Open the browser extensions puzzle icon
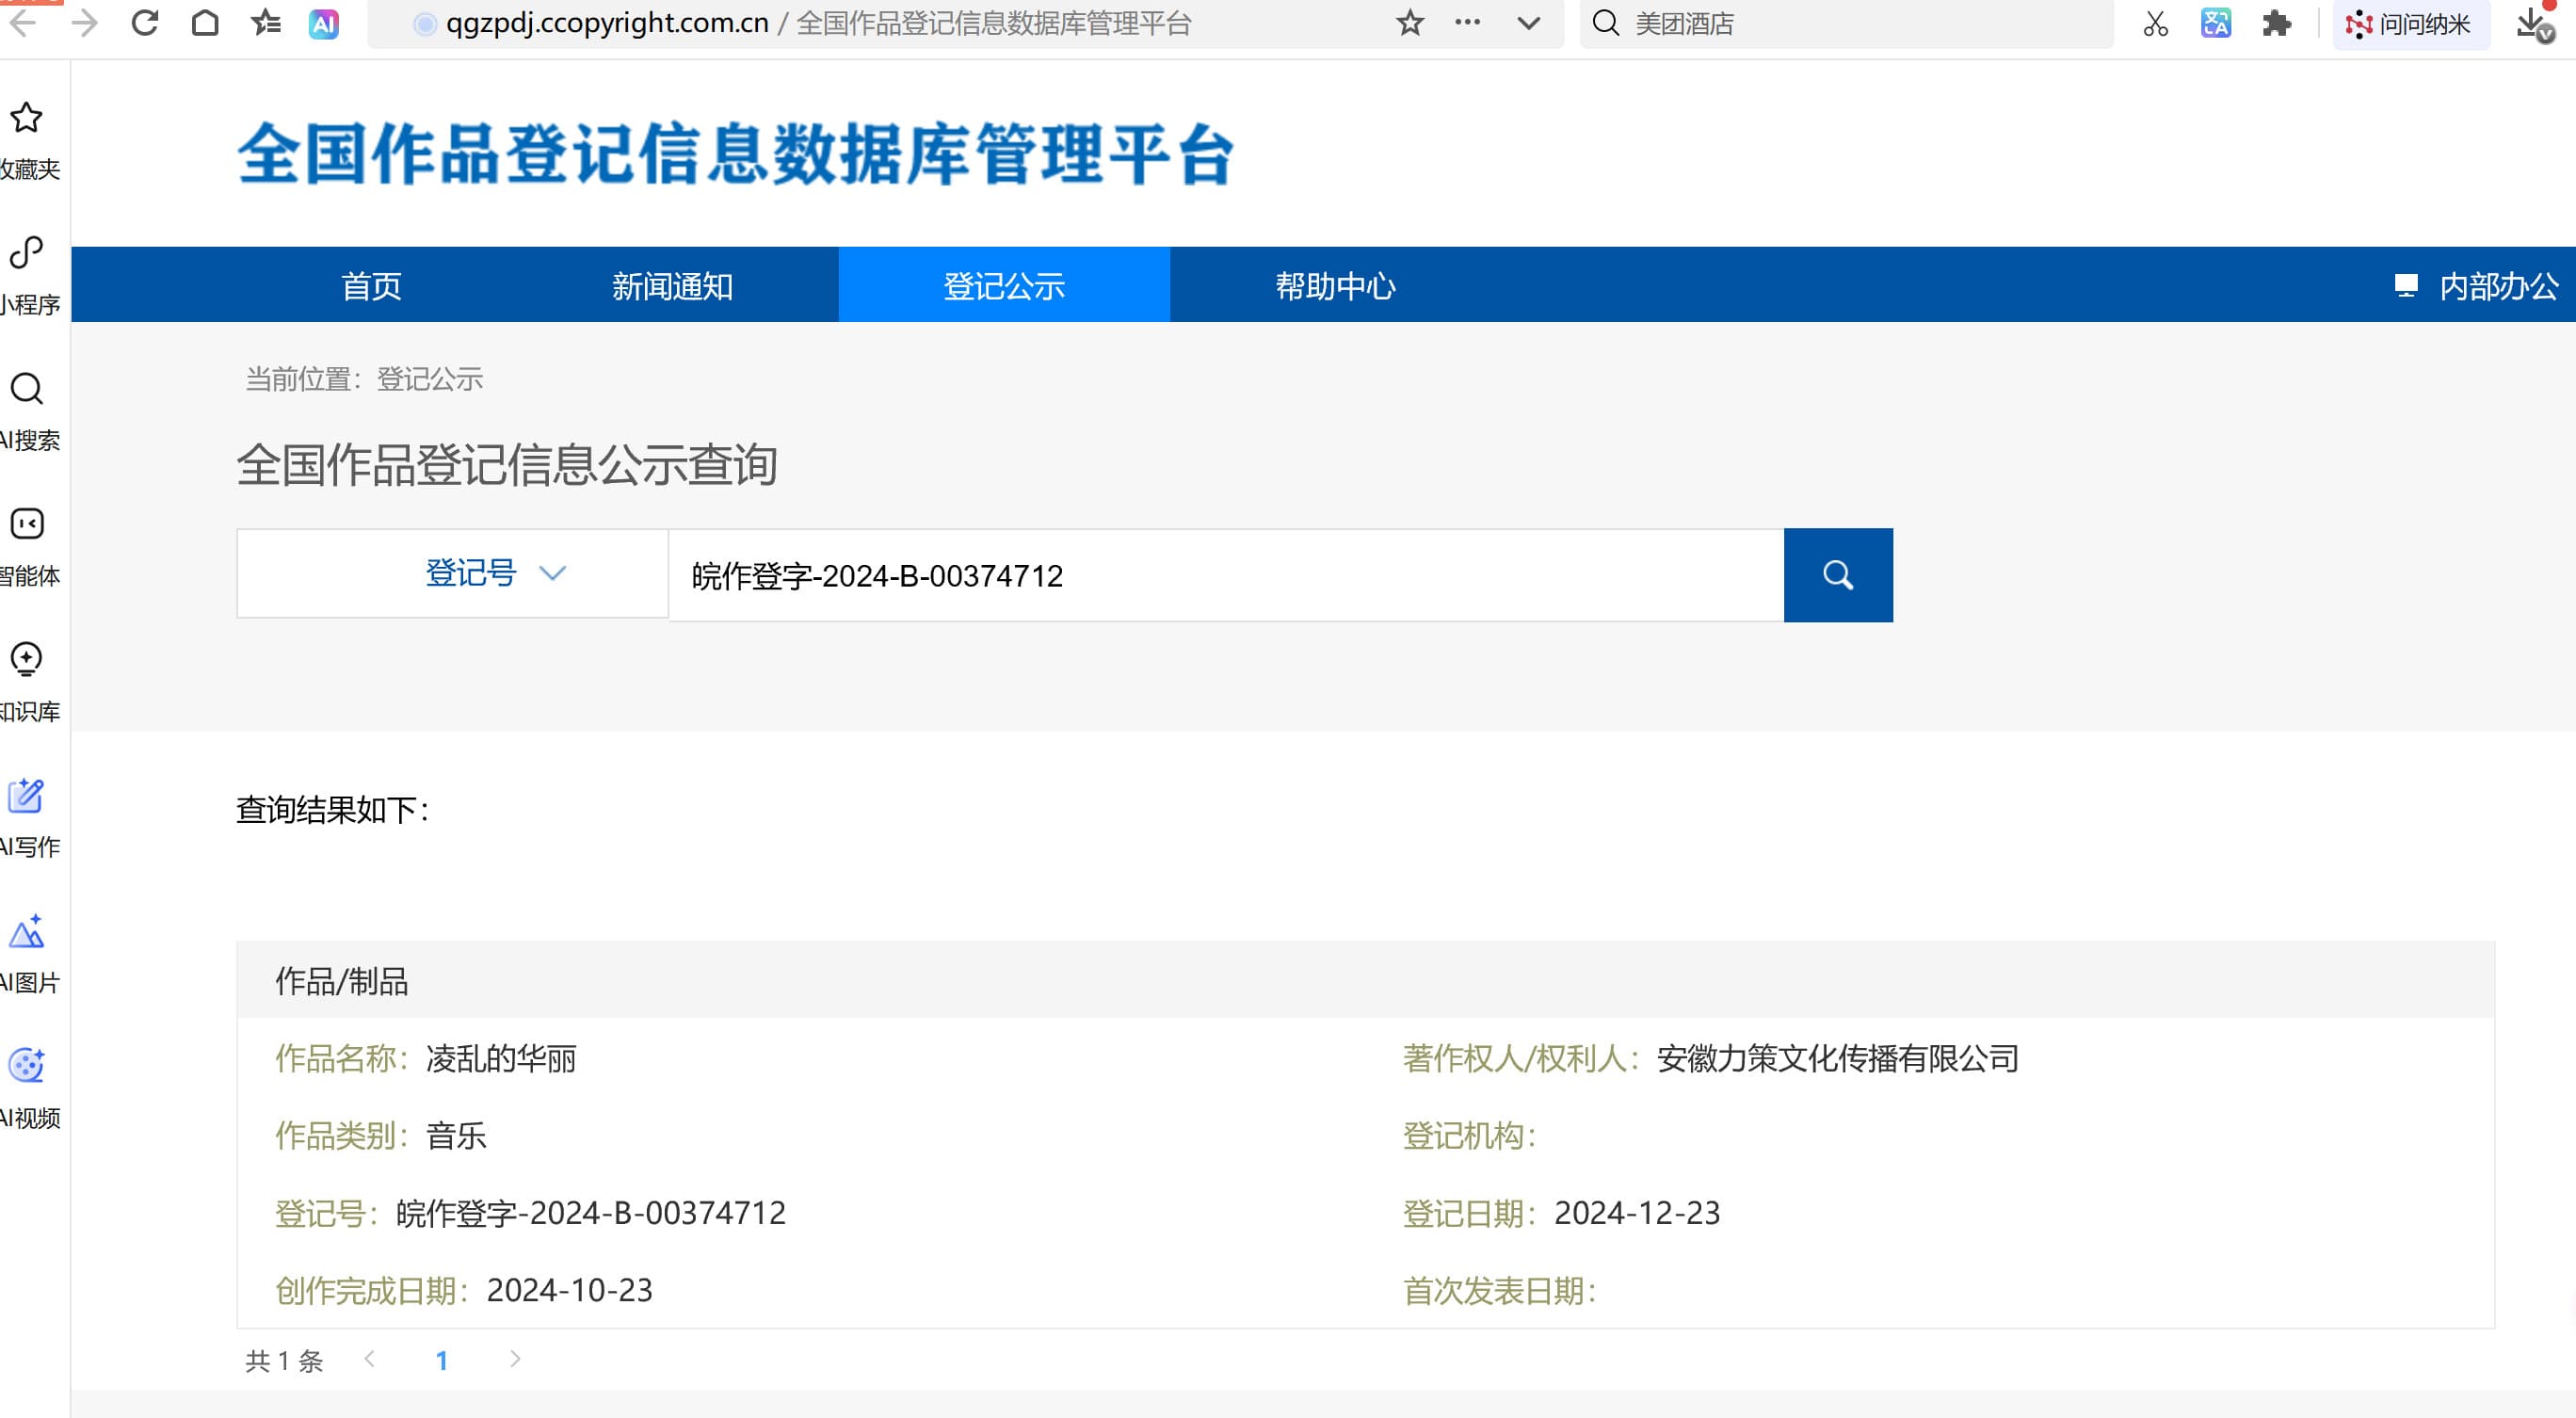The width and height of the screenshot is (2576, 1418). point(2276,23)
